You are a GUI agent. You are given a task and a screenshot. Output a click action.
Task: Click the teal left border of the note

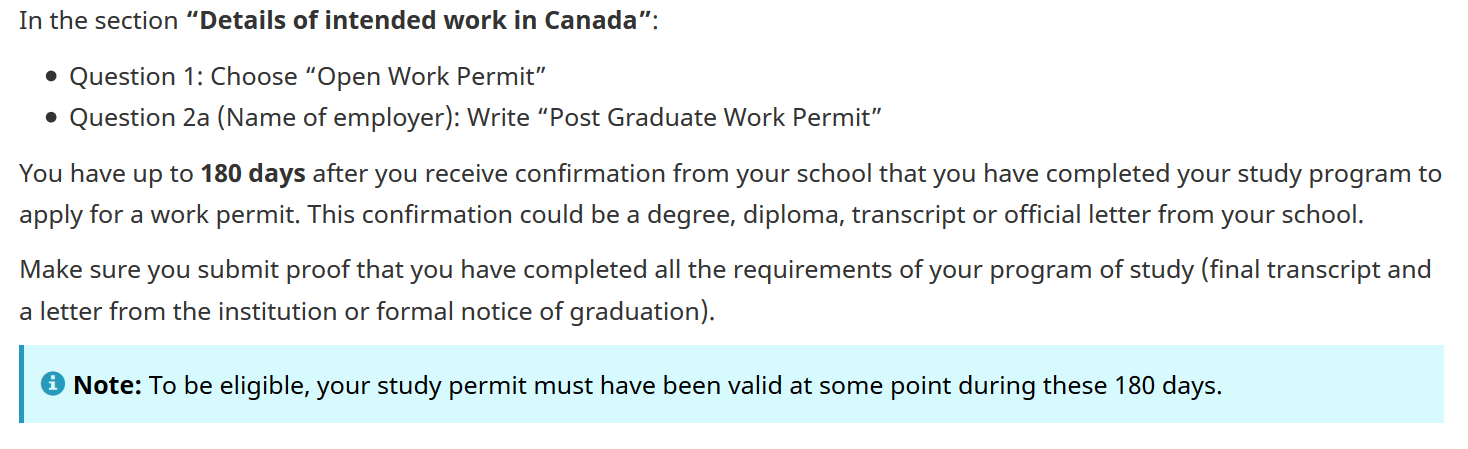click(21, 384)
